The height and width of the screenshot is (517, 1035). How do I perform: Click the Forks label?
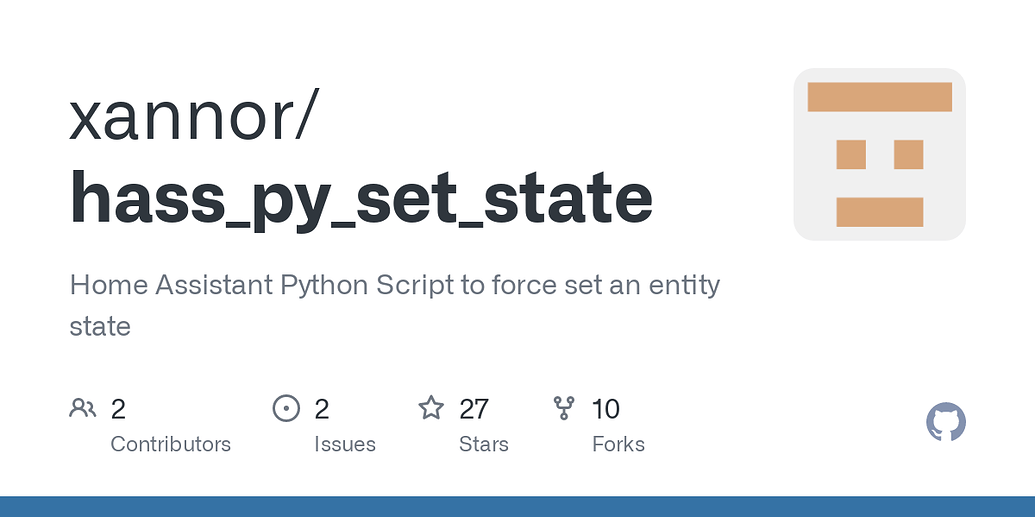pos(618,444)
